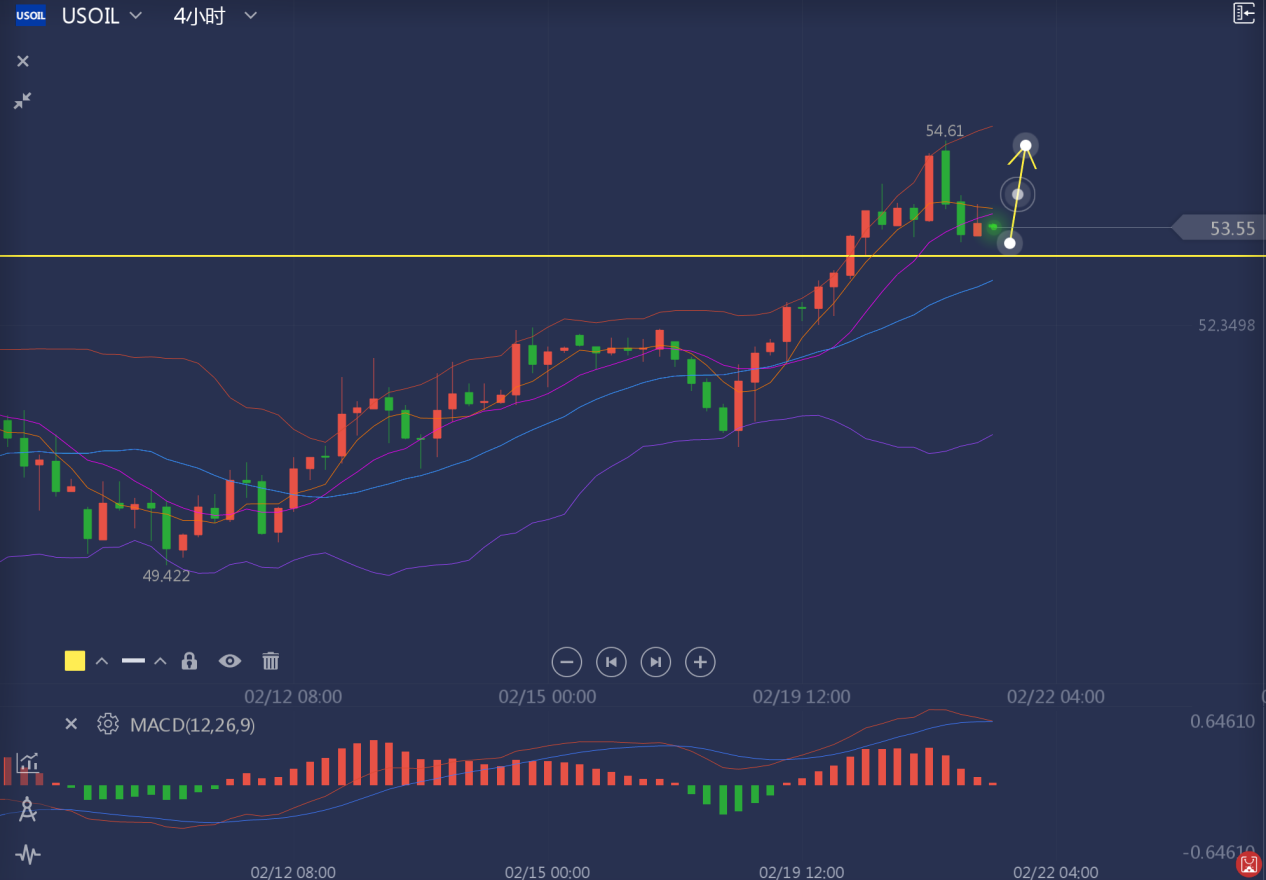Click 02/22 04:00 on the main chart time axis
The width and height of the screenshot is (1266, 880).
(x=1055, y=696)
